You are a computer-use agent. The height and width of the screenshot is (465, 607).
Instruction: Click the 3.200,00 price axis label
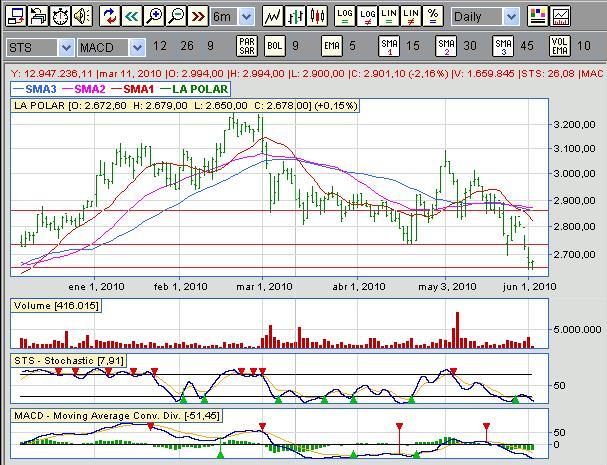coord(574,125)
